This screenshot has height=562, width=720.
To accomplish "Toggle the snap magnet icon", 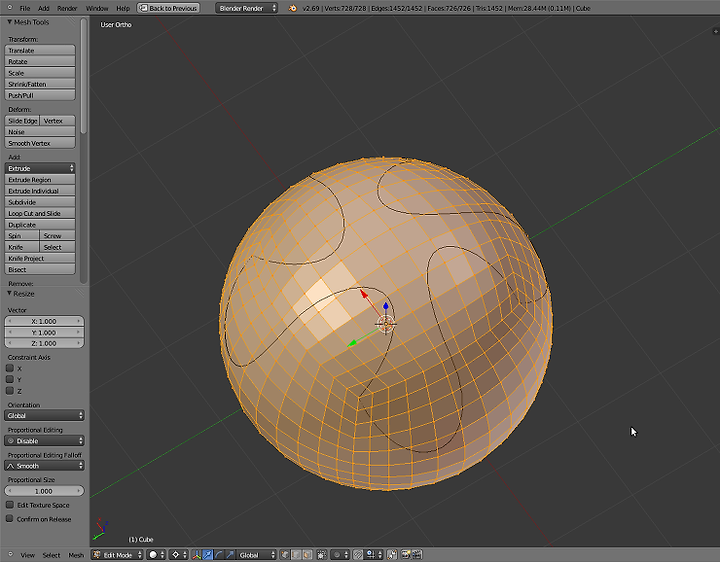I will 358,555.
